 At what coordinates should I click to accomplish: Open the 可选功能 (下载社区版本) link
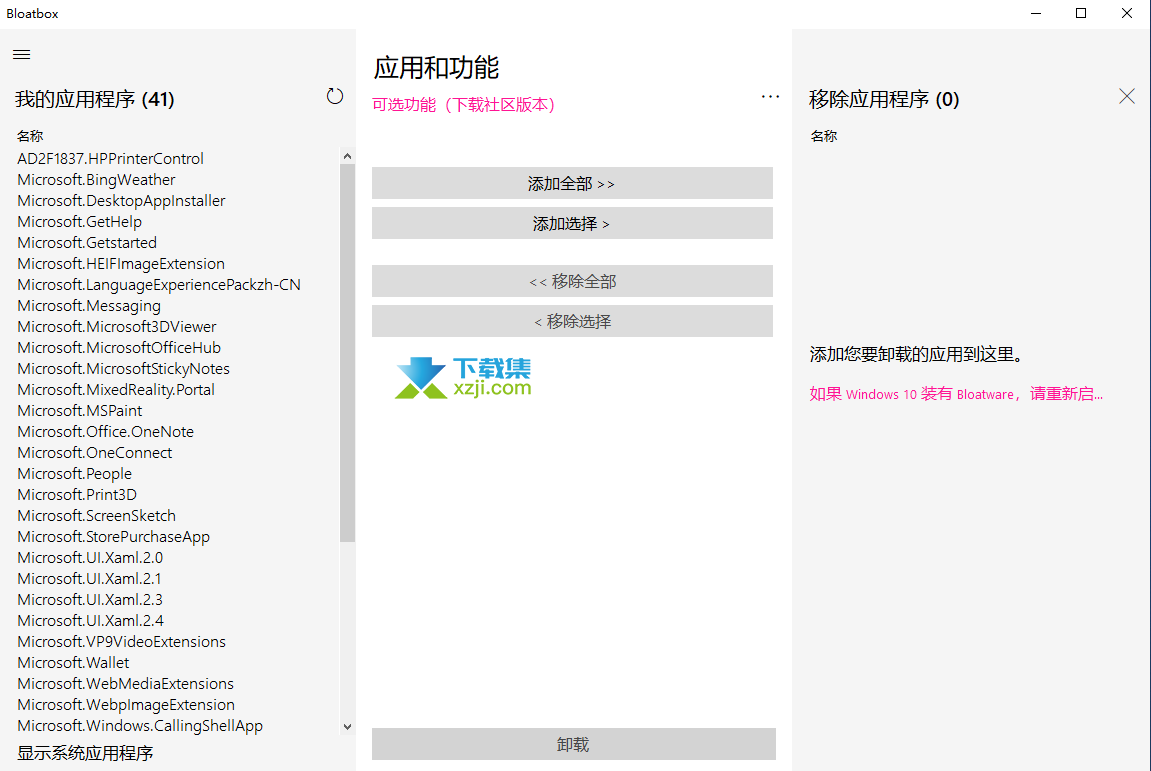tap(464, 105)
